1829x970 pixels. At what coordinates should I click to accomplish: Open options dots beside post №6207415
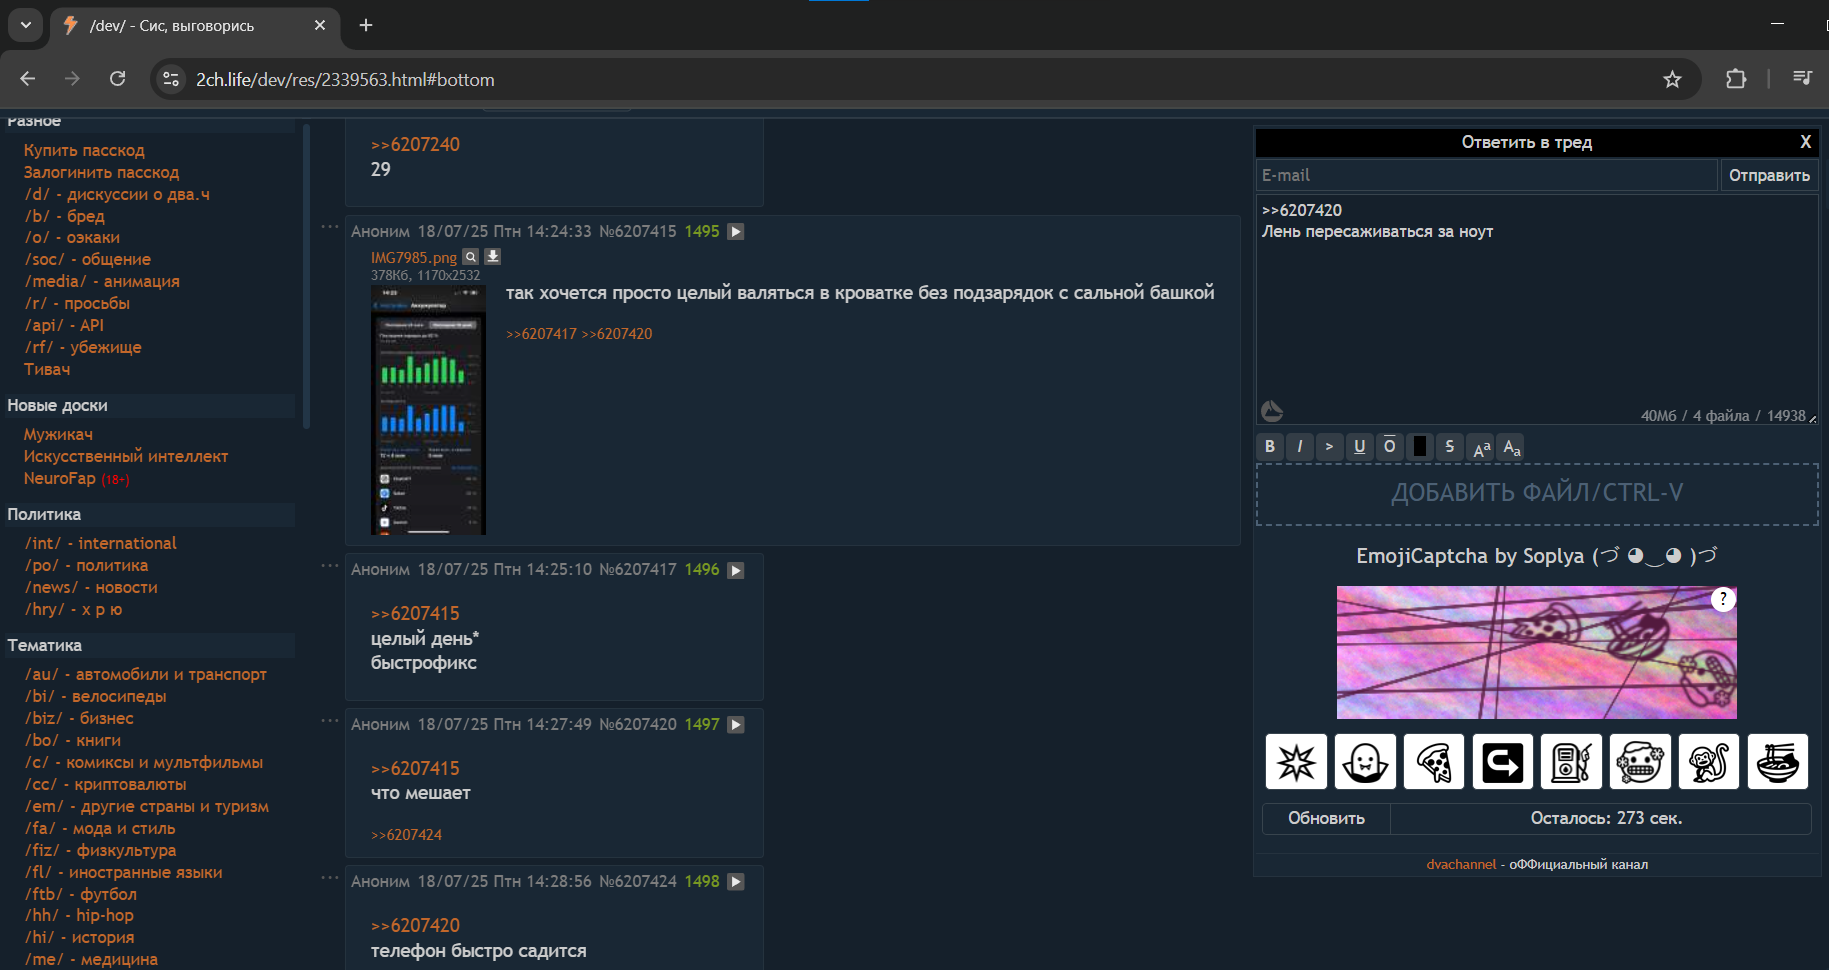coord(329,227)
